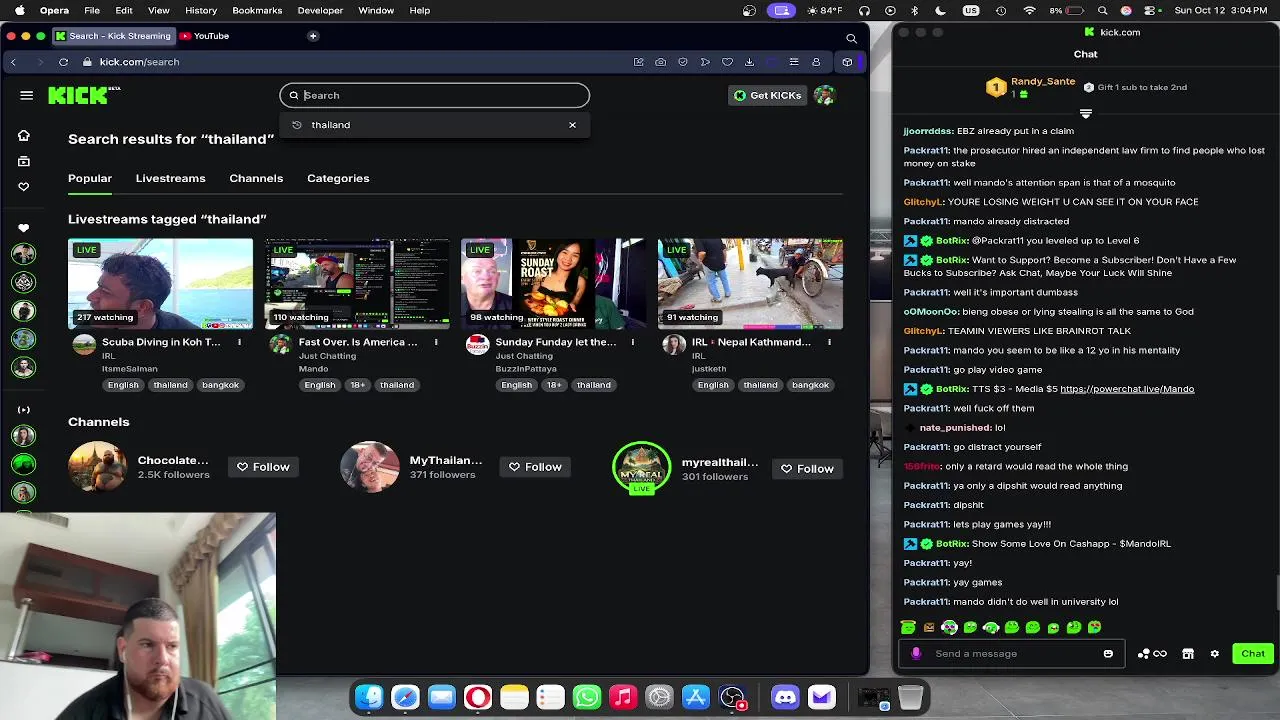
Task: Follow the Chocolate channel
Action: (263, 467)
